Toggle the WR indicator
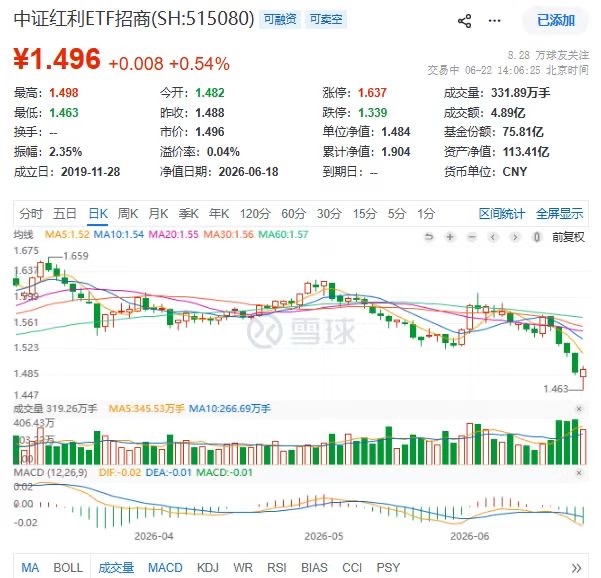The width and height of the screenshot is (601, 578). pos(243,567)
